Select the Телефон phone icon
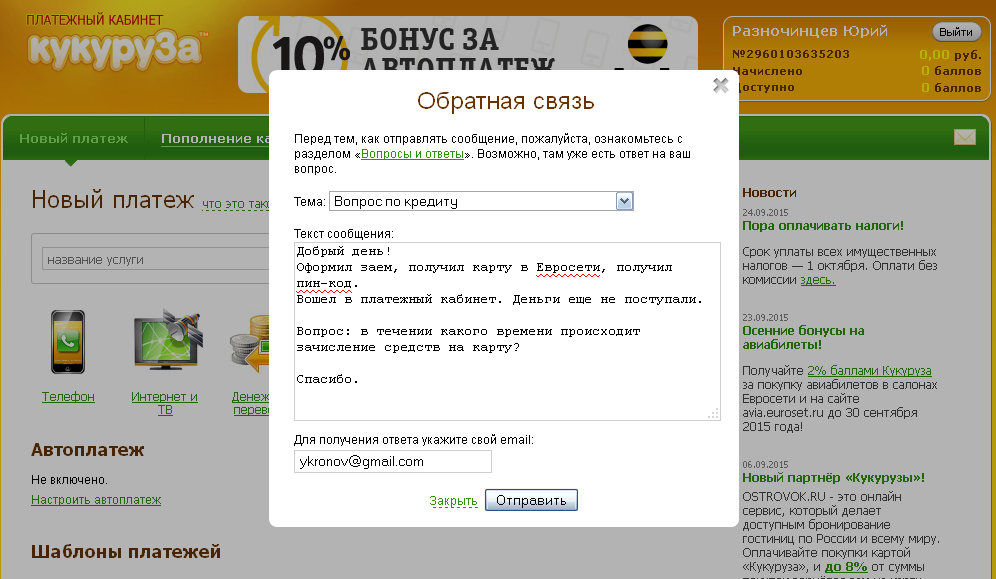Viewport: 996px width, 579px height. [68, 342]
